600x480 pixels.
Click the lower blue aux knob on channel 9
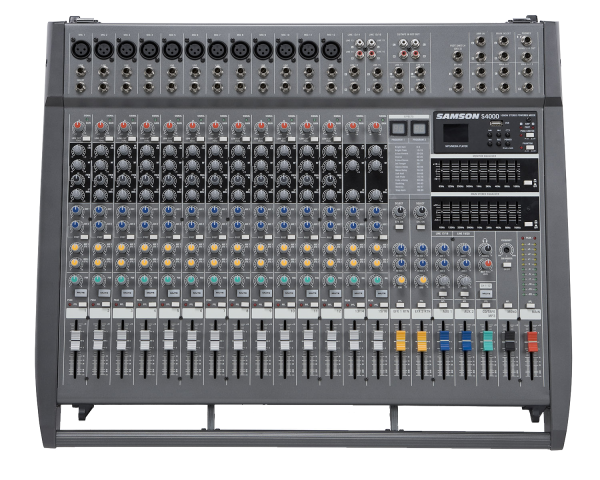[x=261, y=225]
